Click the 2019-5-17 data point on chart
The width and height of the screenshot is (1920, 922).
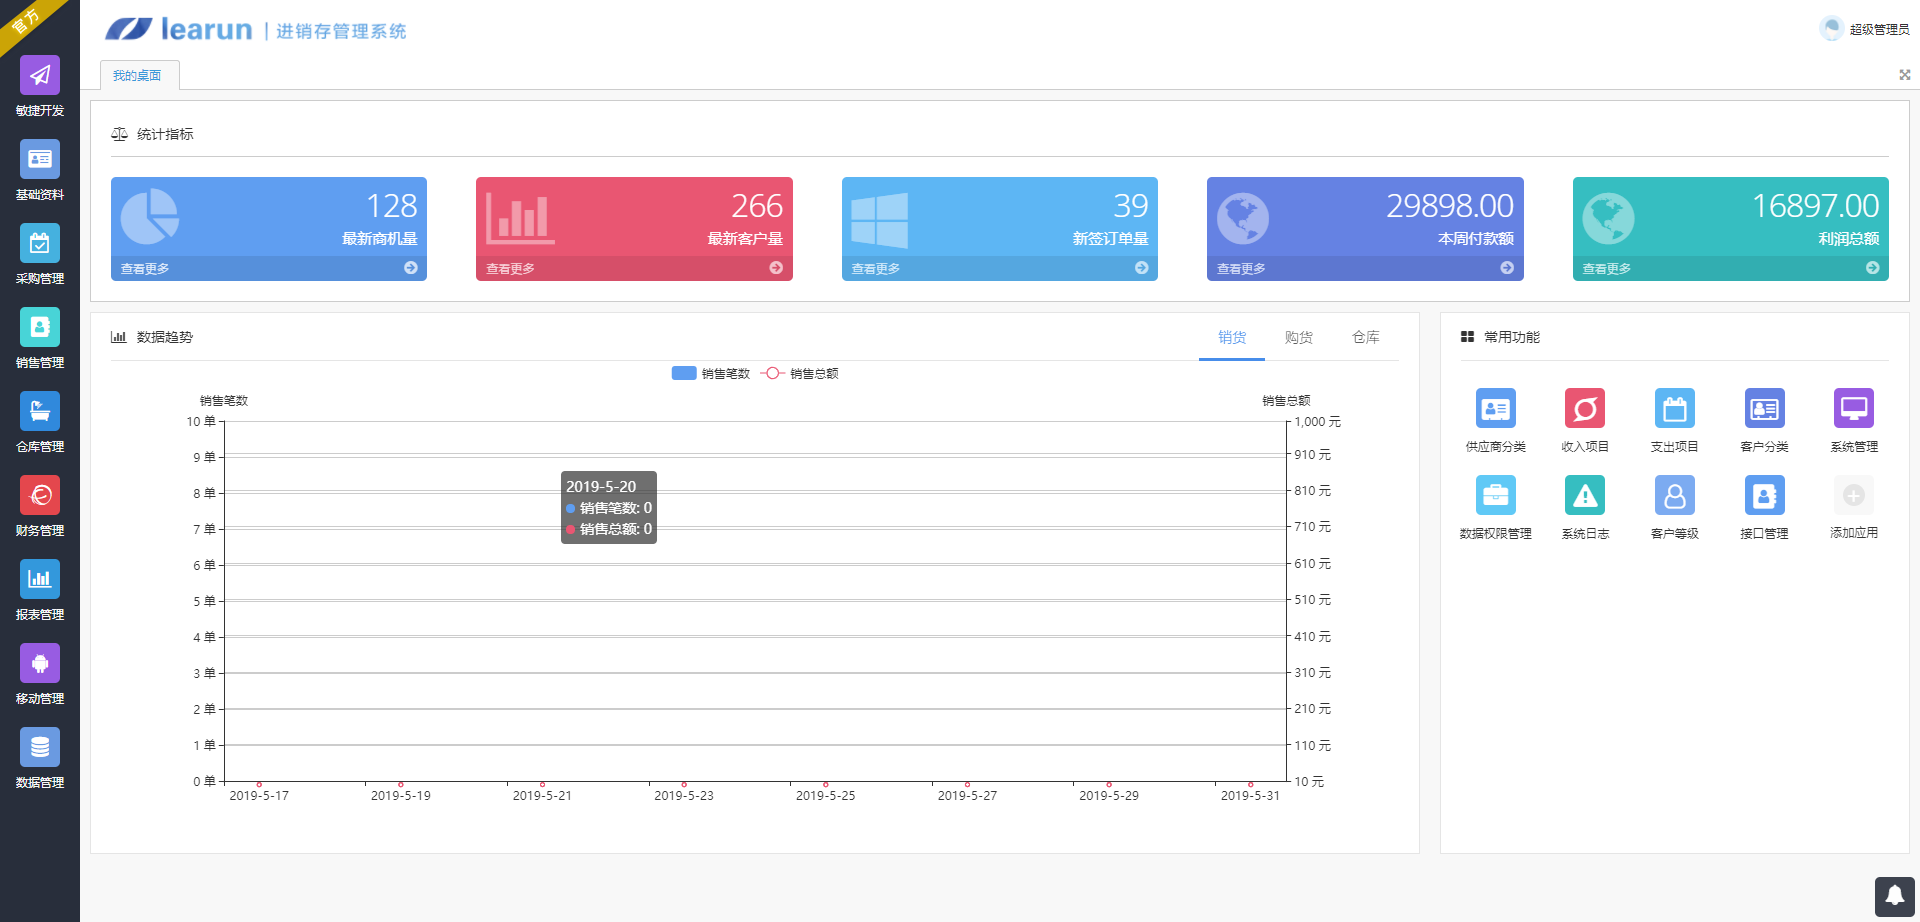259,784
